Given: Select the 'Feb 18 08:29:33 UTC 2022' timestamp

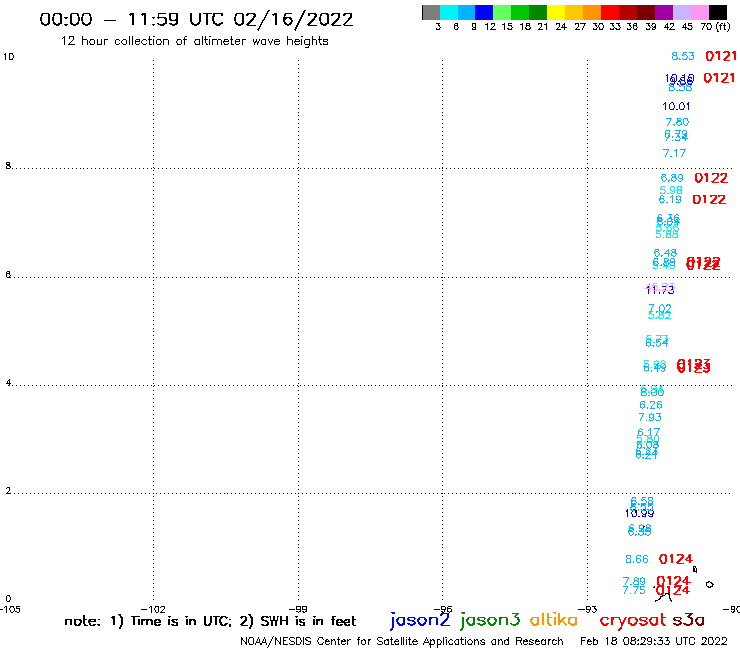Looking at the screenshot, I should pyautogui.click(x=654, y=641).
